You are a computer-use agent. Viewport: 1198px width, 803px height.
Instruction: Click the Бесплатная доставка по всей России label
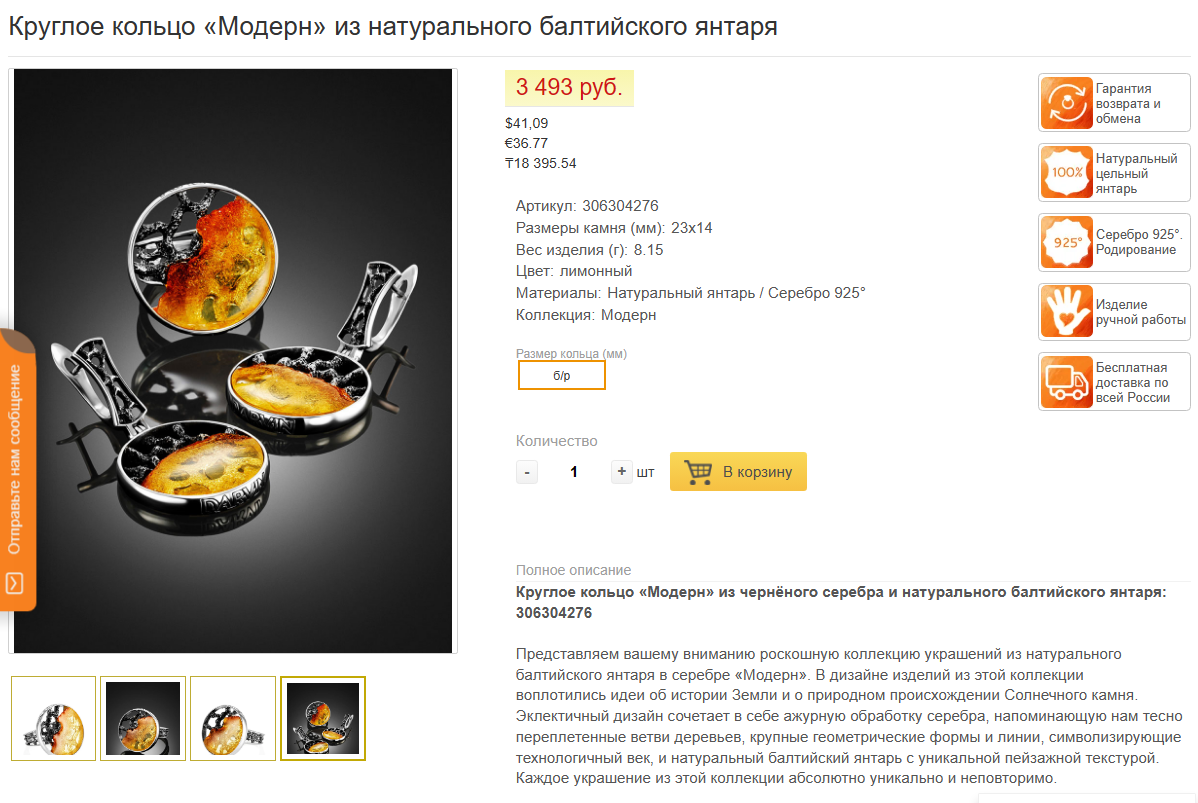pos(1133,382)
